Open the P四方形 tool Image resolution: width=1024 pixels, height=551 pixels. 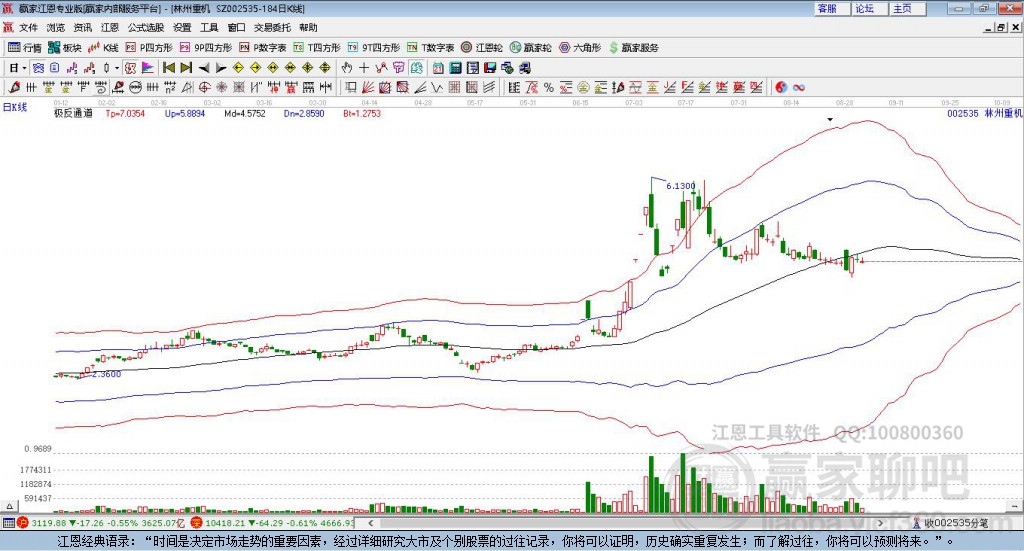(149, 48)
